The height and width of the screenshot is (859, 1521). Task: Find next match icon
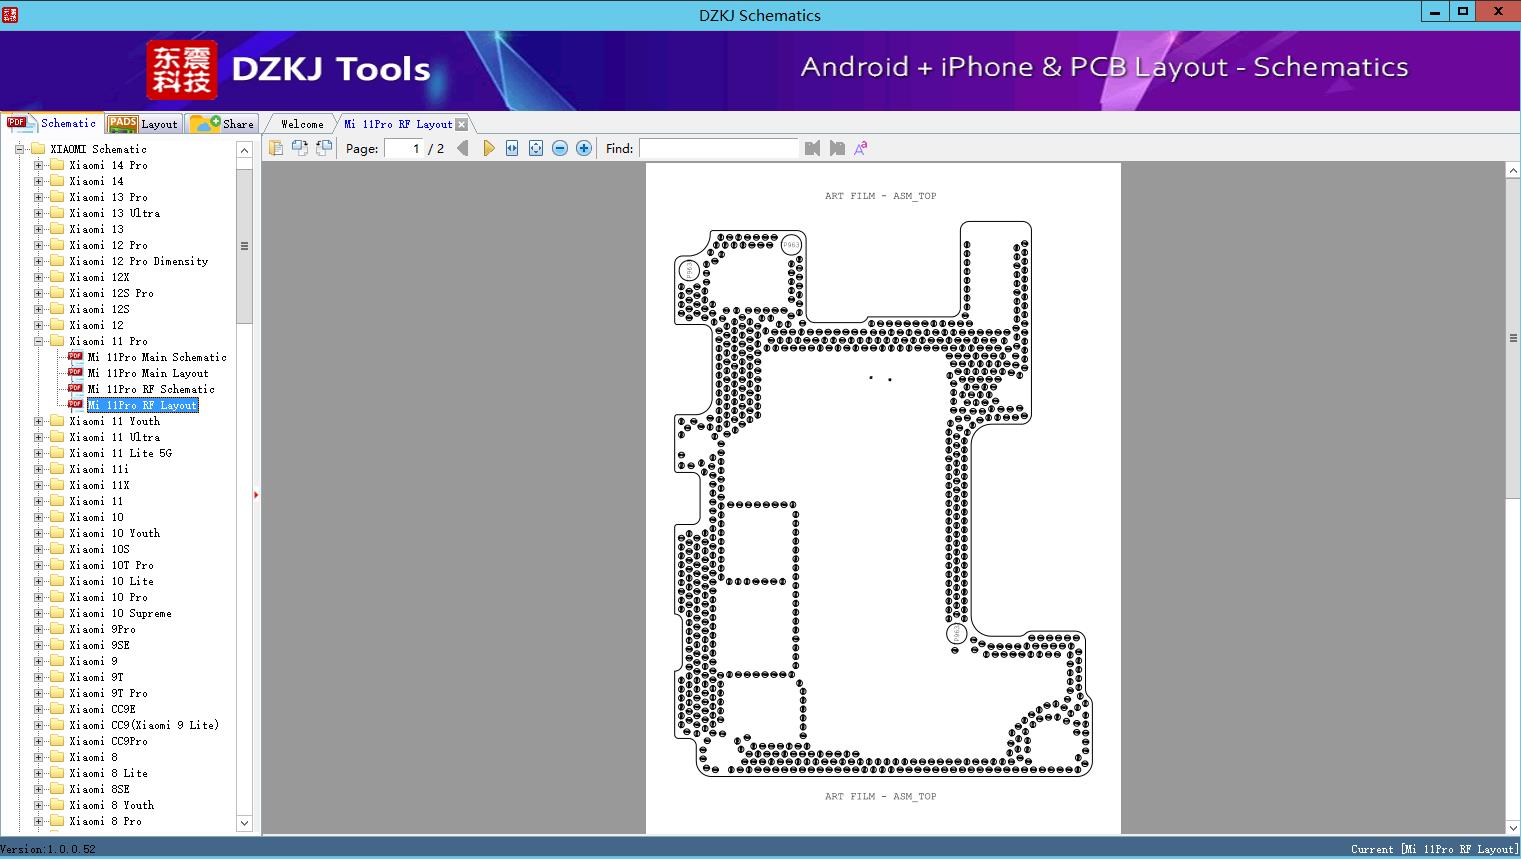pos(837,148)
